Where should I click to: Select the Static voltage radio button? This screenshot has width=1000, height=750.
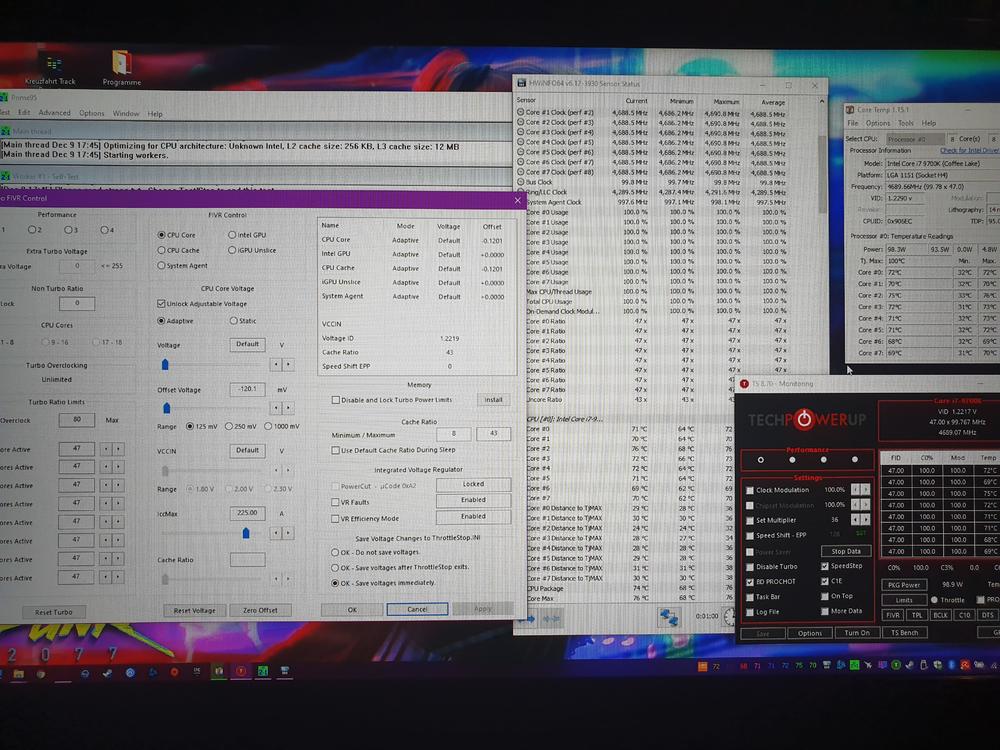tap(235, 321)
